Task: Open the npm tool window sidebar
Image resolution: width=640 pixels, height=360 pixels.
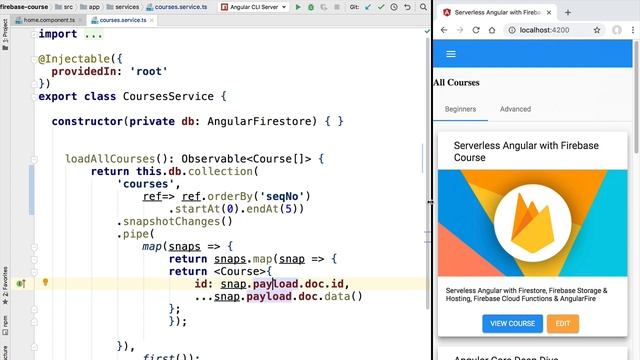Action: click(x=5, y=325)
